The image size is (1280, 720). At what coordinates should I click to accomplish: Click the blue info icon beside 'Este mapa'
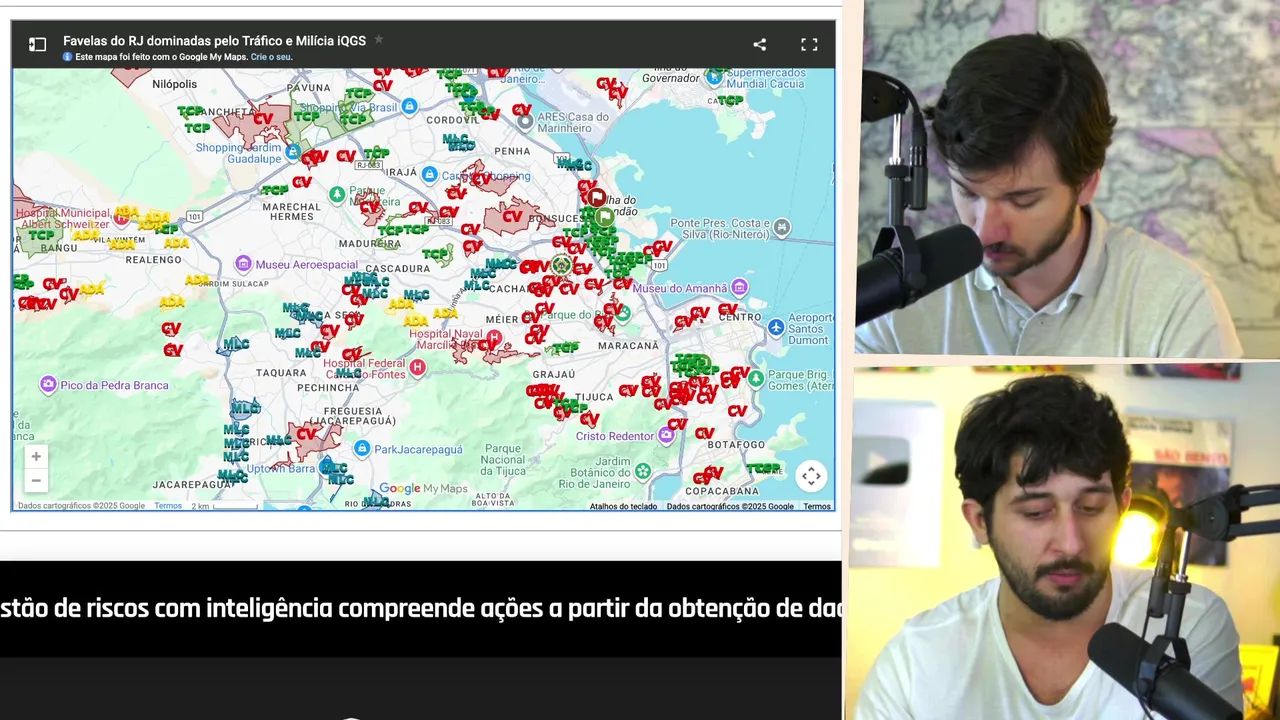tap(68, 57)
